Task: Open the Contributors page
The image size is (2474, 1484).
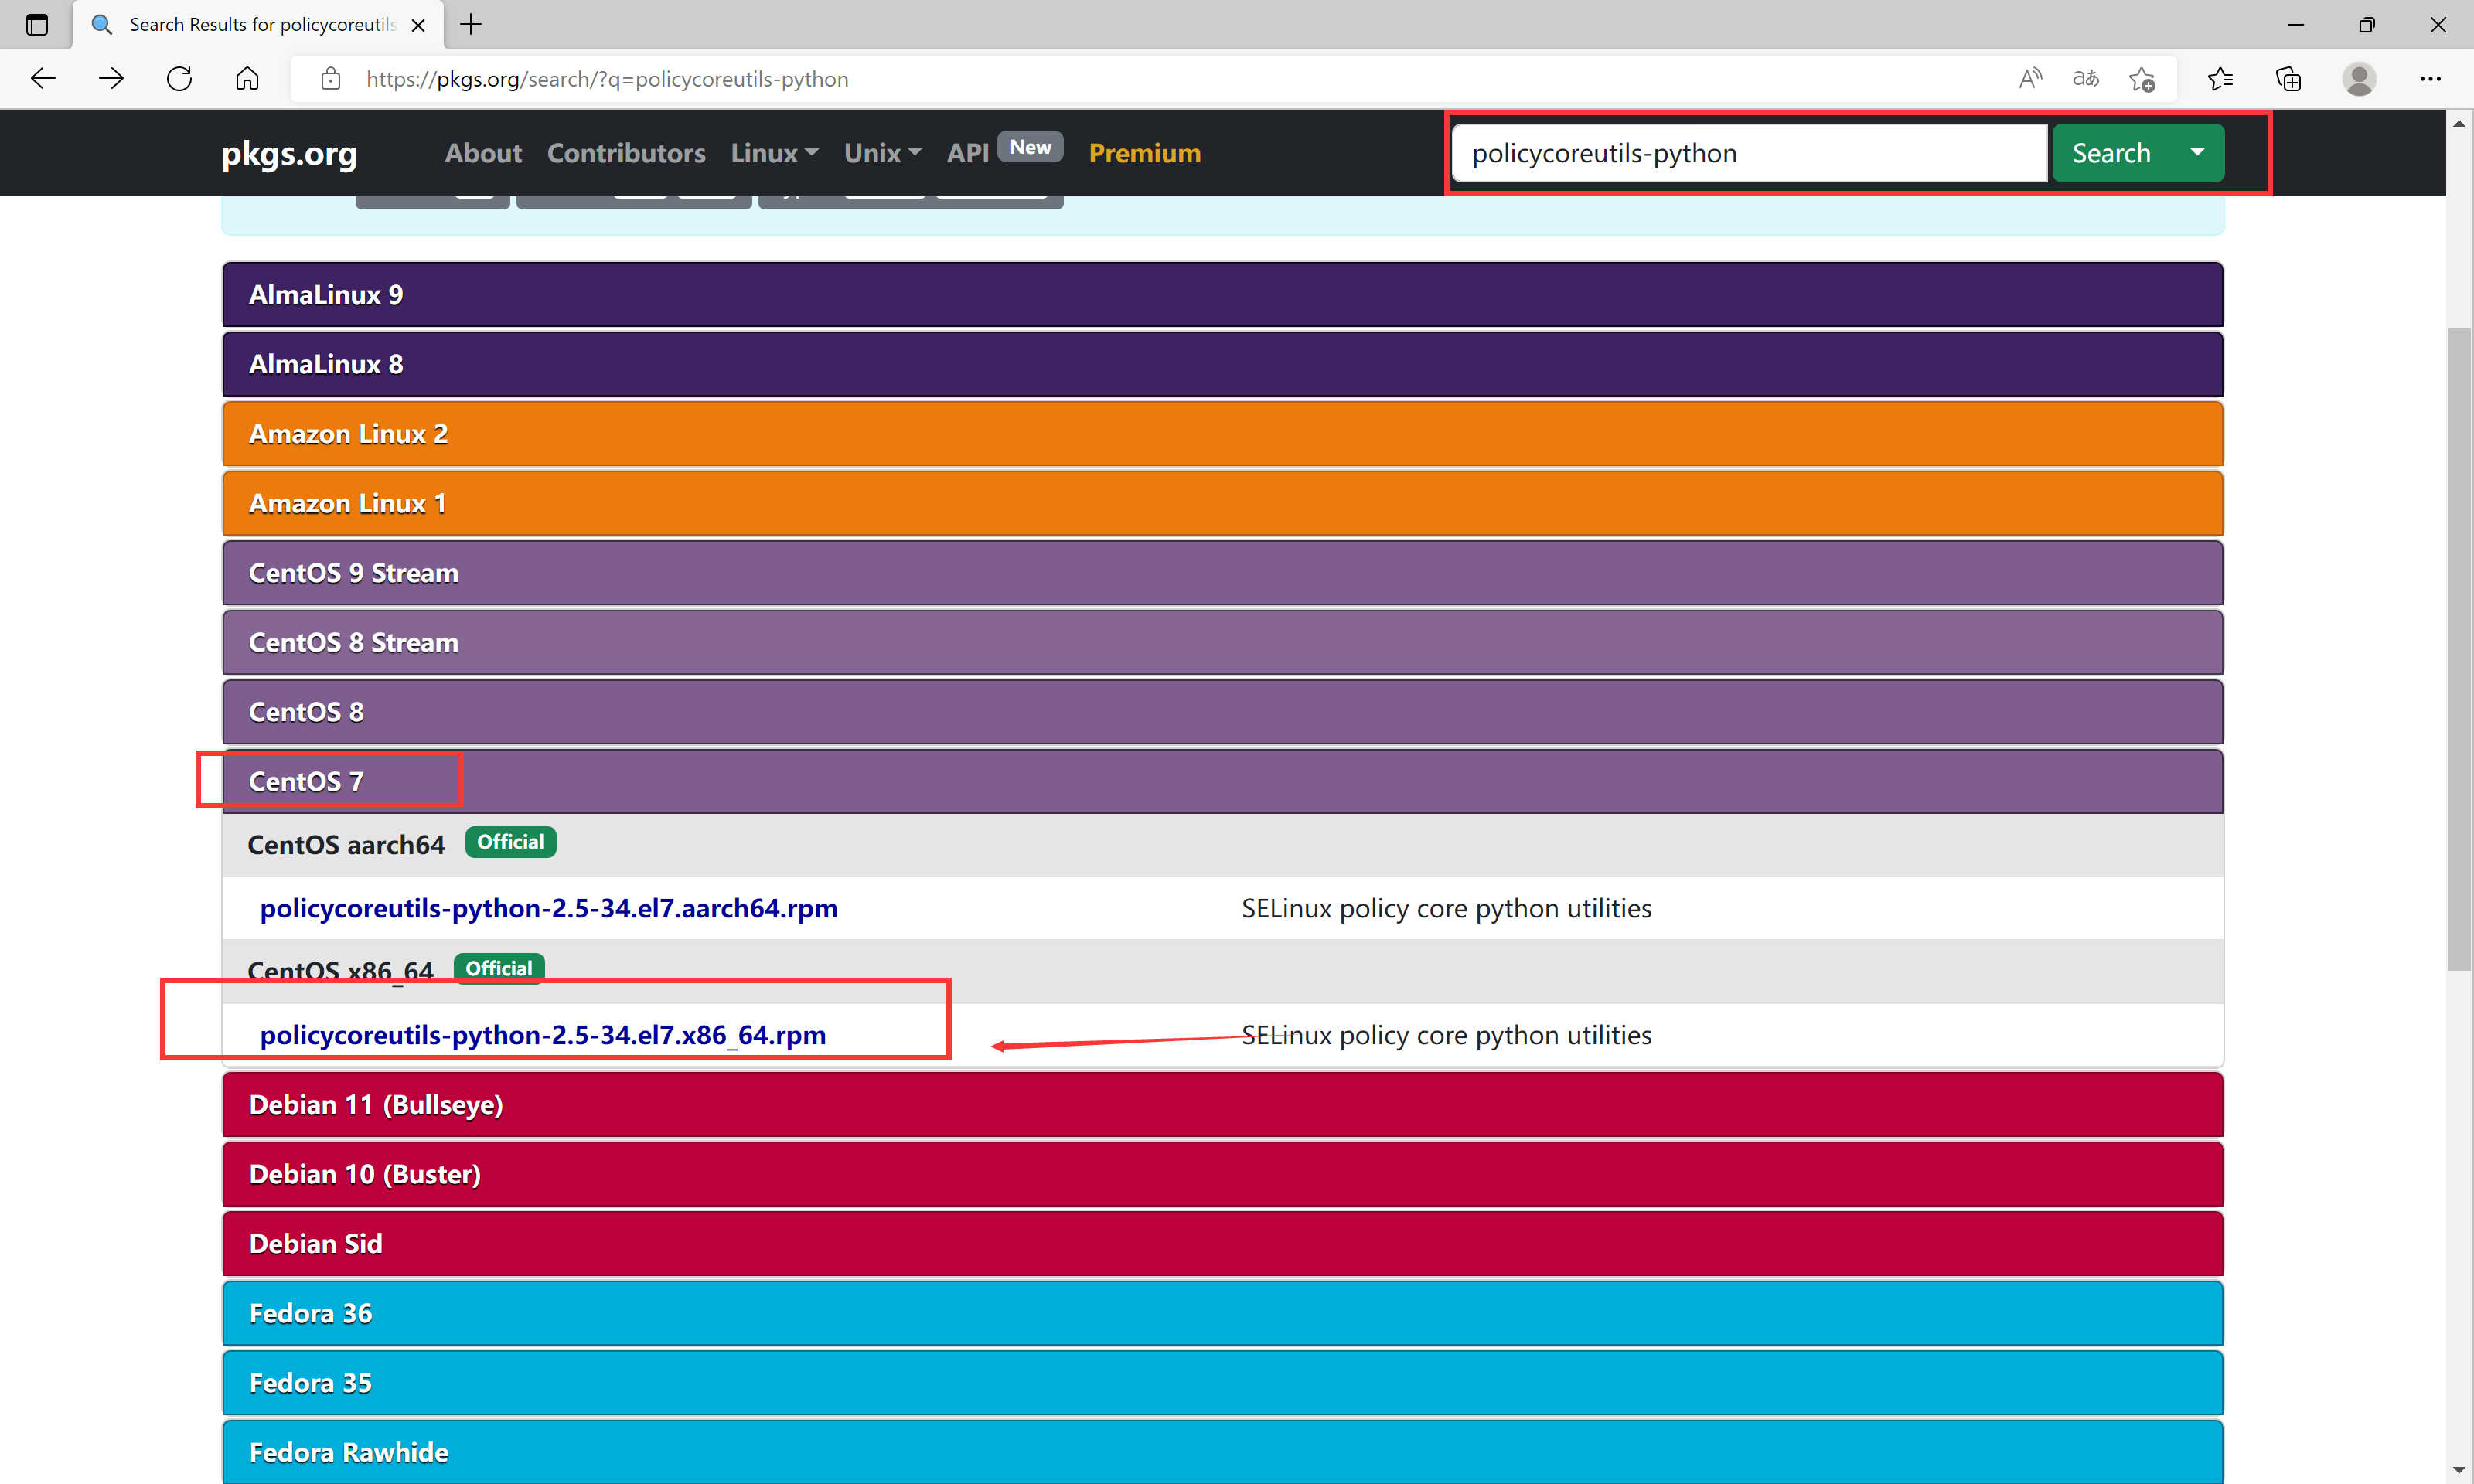Action: (x=626, y=153)
